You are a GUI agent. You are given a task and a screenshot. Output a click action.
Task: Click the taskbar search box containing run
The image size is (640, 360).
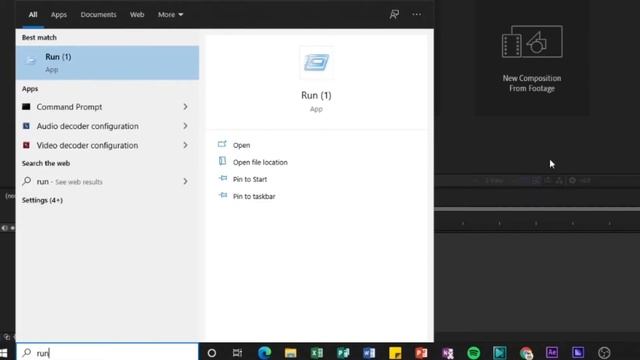(x=107, y=353)
